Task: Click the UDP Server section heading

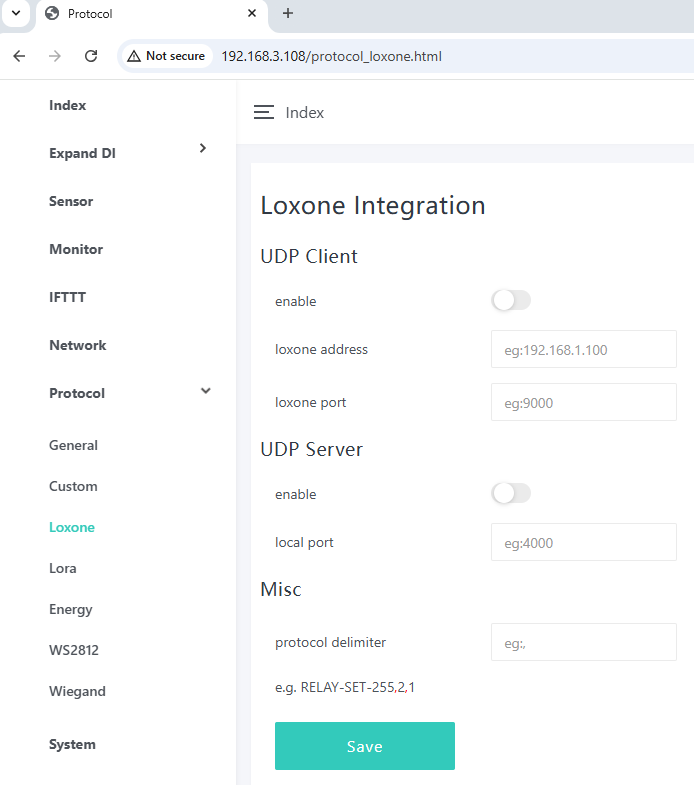Action: 311,449
